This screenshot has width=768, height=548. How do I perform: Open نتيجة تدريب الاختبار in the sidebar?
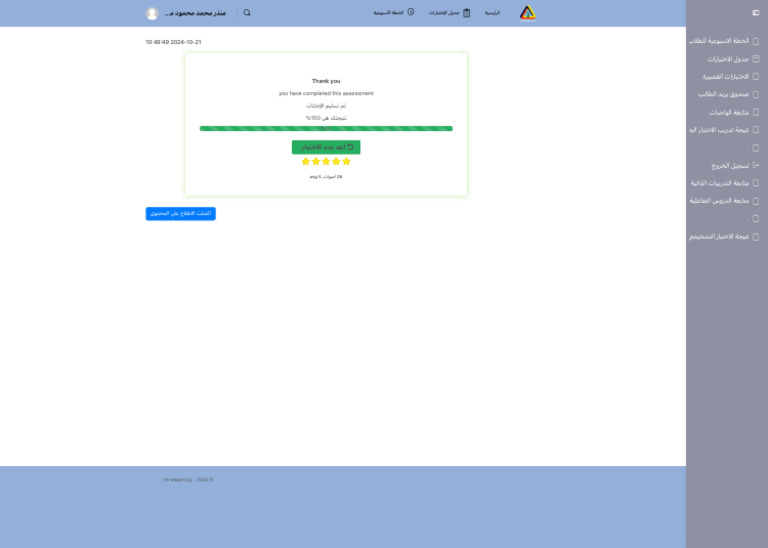click(723, 130)
